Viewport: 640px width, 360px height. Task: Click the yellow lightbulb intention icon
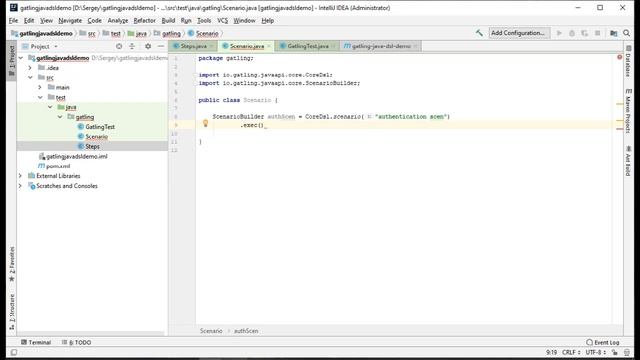pyautogui.click(x=205, y=123)
